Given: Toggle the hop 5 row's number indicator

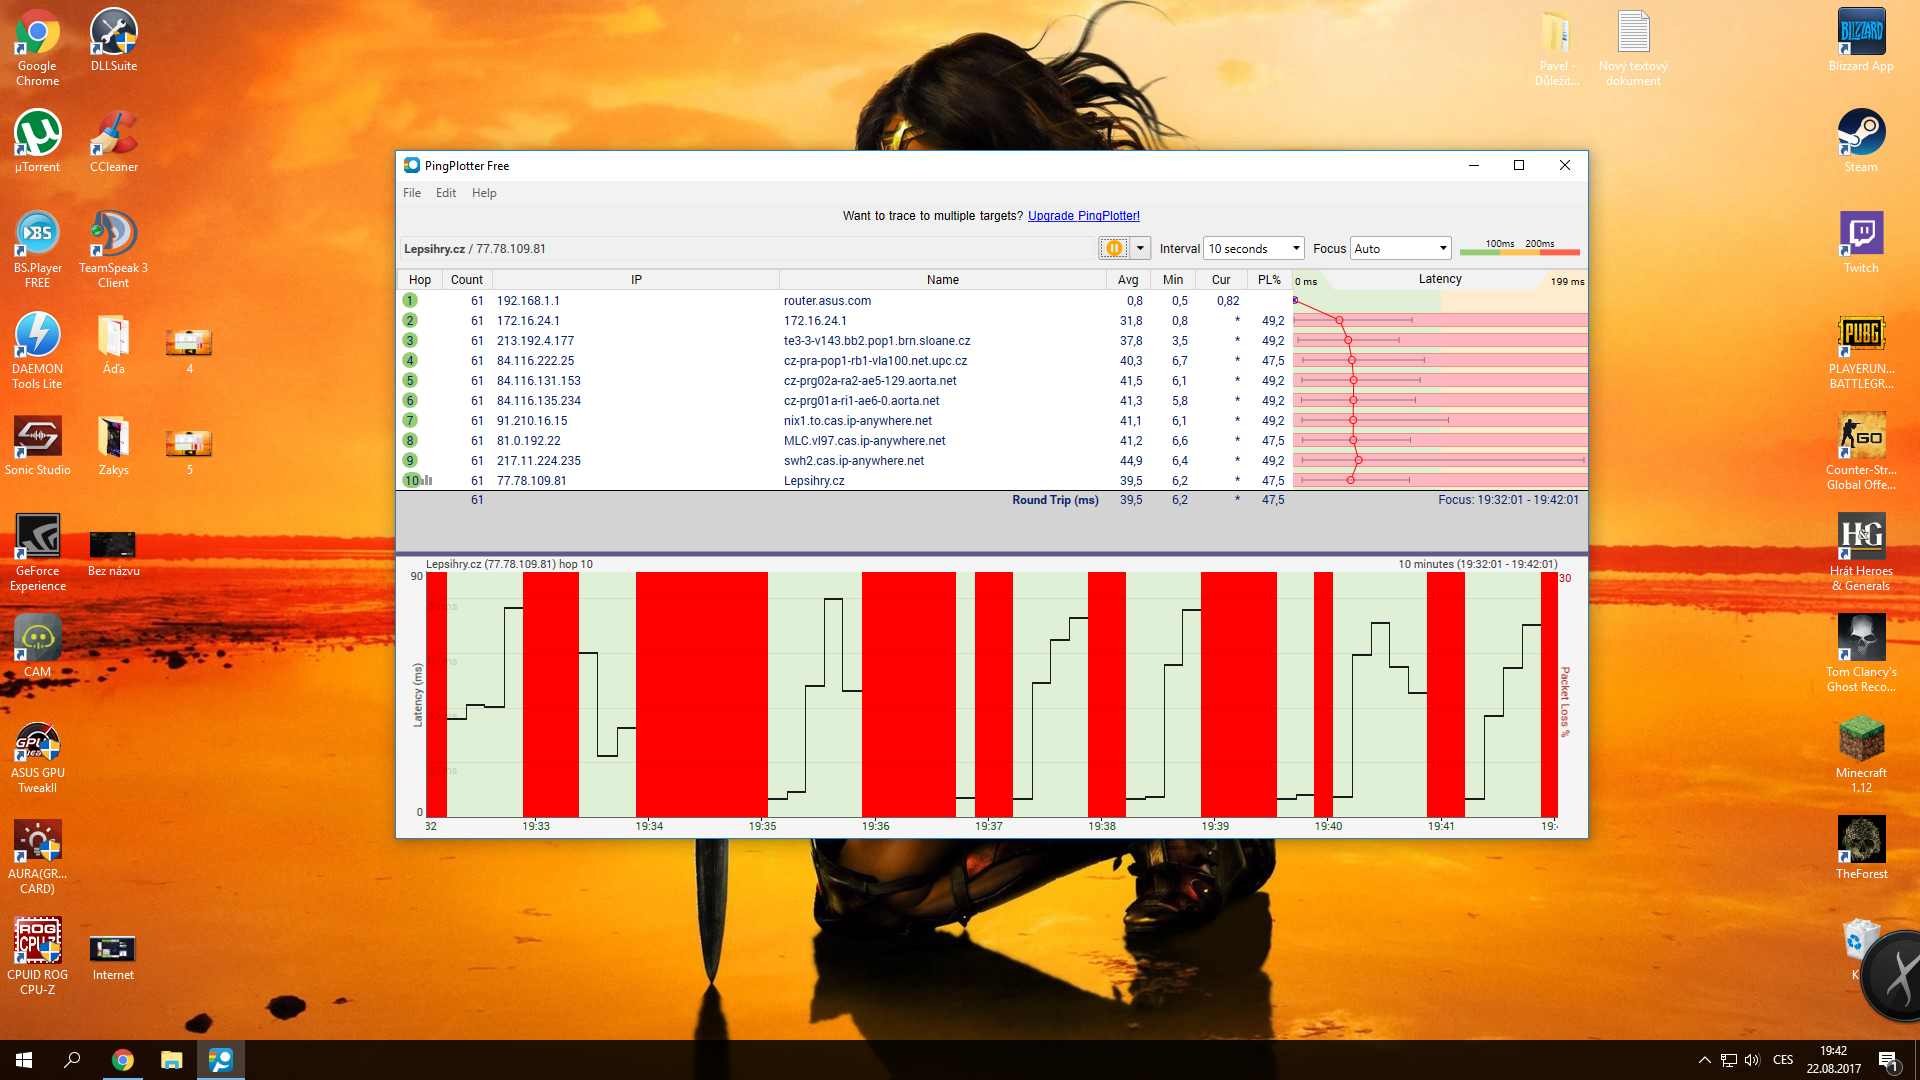Looking at the screenshot, I should click(x=410, y=380).
